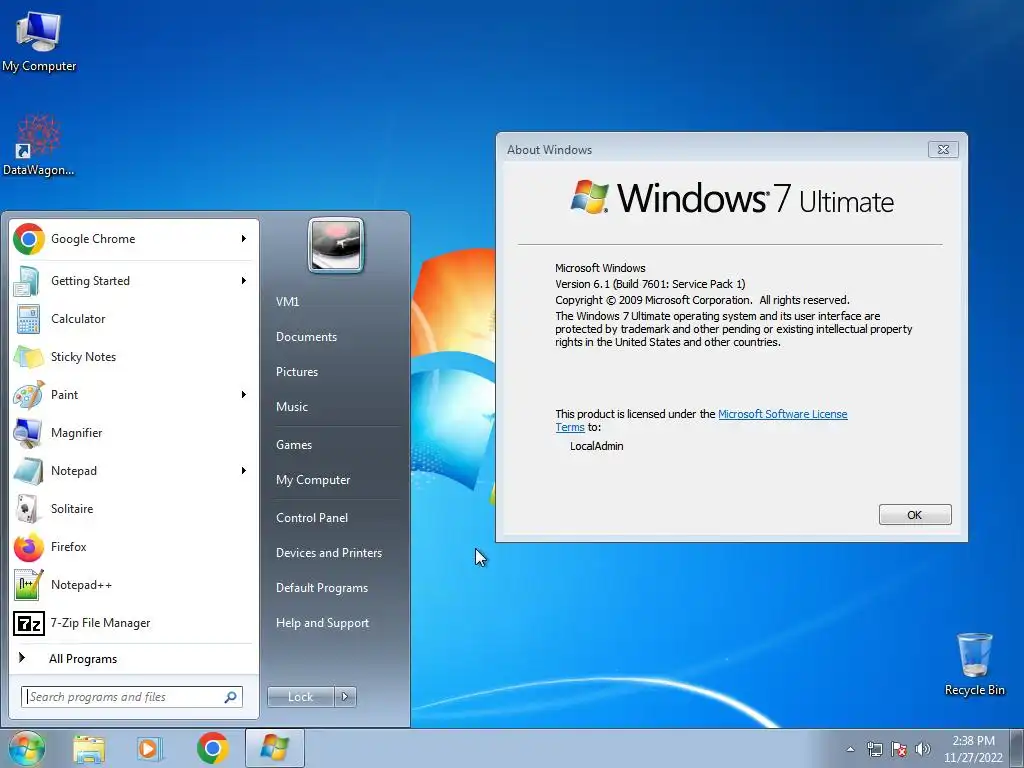
Task: Expand Notepad recent files arrow
Action: tap(244, 470)
